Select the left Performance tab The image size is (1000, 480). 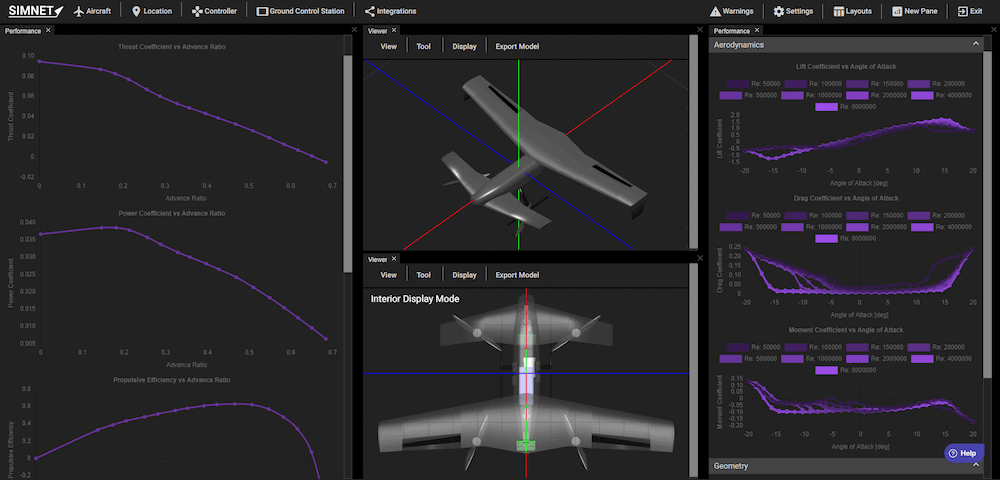(x=23, y=31)
